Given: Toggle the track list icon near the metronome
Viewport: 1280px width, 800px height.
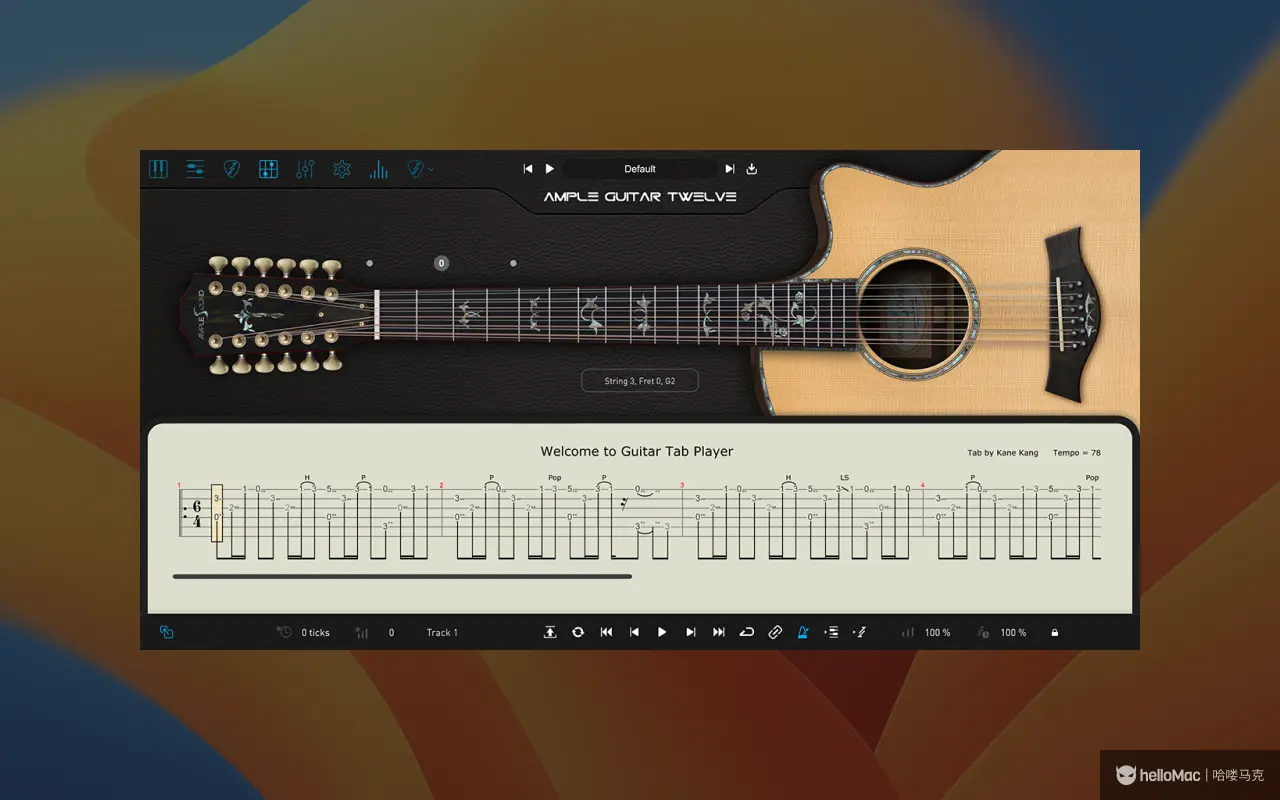Looking at the screenshot, I should (x=831, y=632).
